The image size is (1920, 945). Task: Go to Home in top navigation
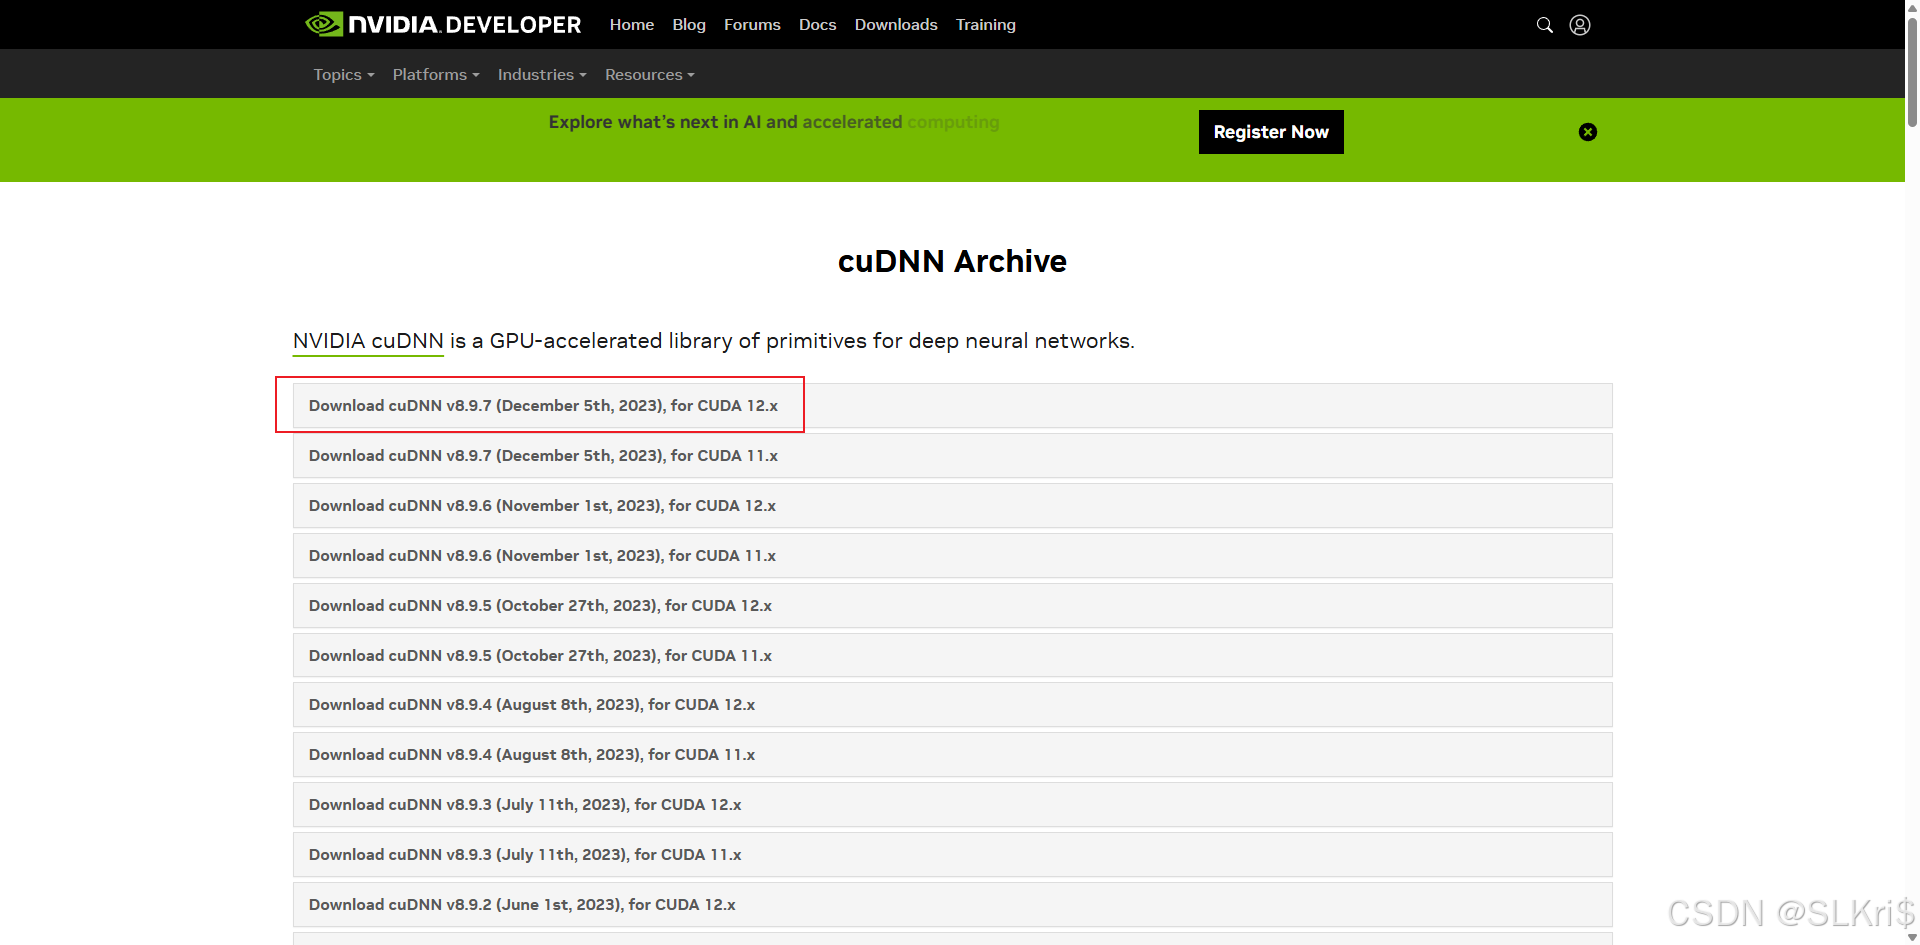click(x=632, y=25)
